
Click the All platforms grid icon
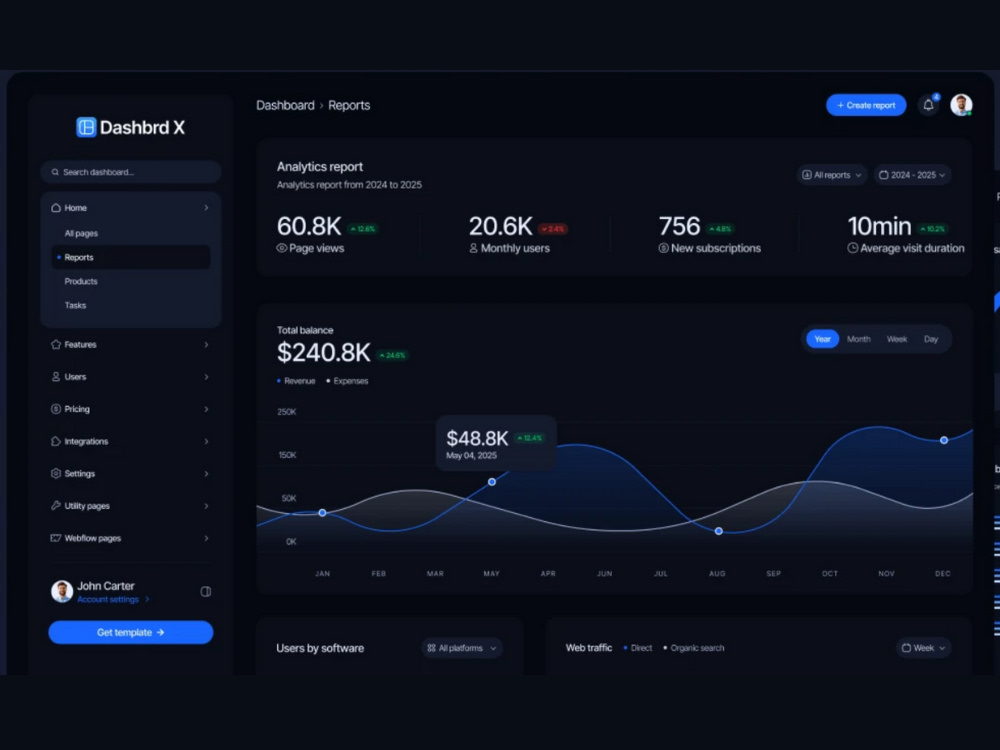coord(432,648)
